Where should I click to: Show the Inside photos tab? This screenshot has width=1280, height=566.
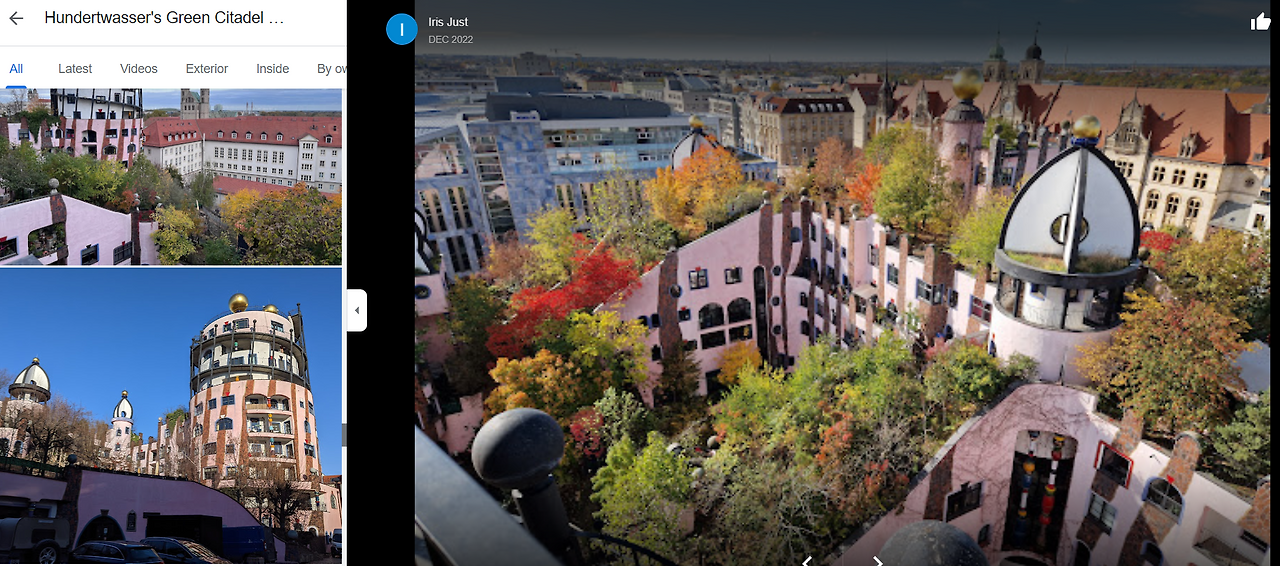272,69
